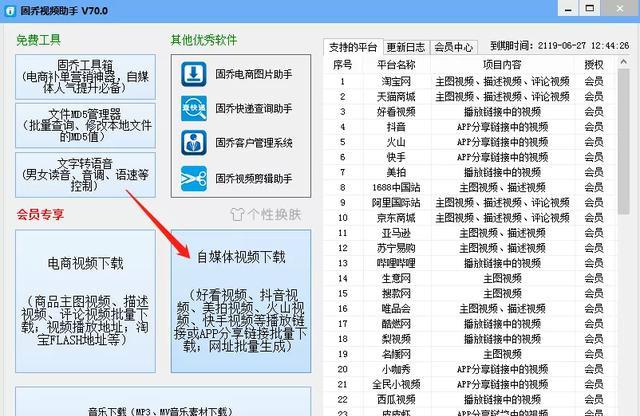Open 固乔快递查询助手 link text
Screen dimensions: 640x416
[x=254, y=108]
